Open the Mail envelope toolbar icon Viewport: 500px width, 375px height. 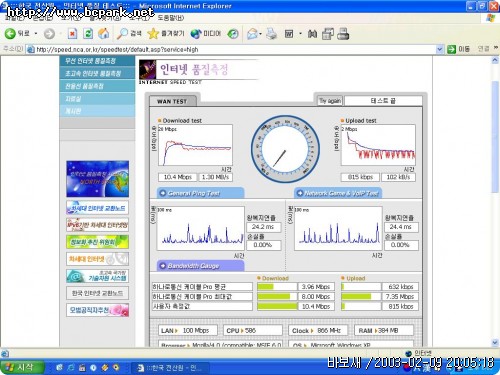(x=252, y=34)
